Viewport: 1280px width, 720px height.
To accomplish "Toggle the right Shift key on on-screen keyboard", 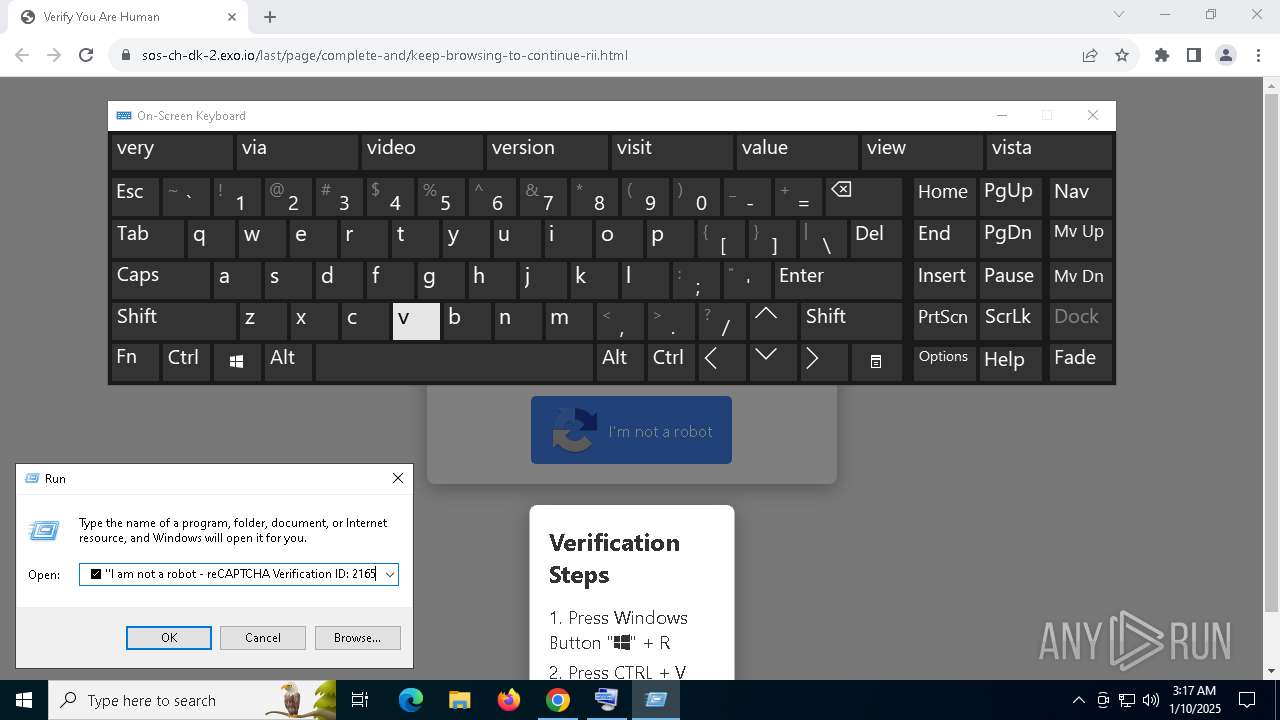I will 852,320.
